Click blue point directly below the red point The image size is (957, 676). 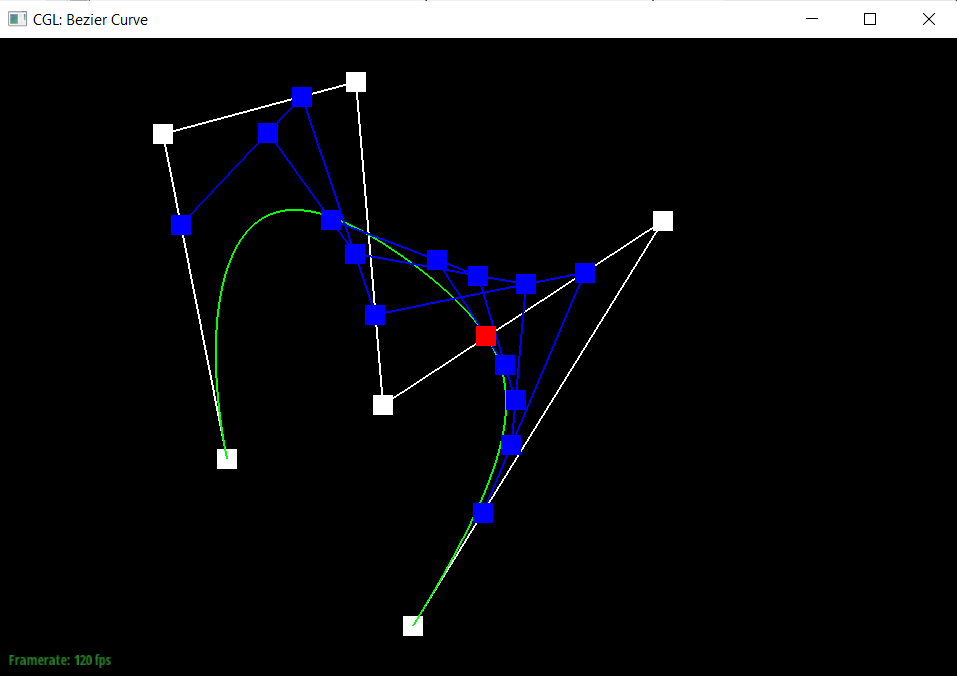click(x=506, y=365)
